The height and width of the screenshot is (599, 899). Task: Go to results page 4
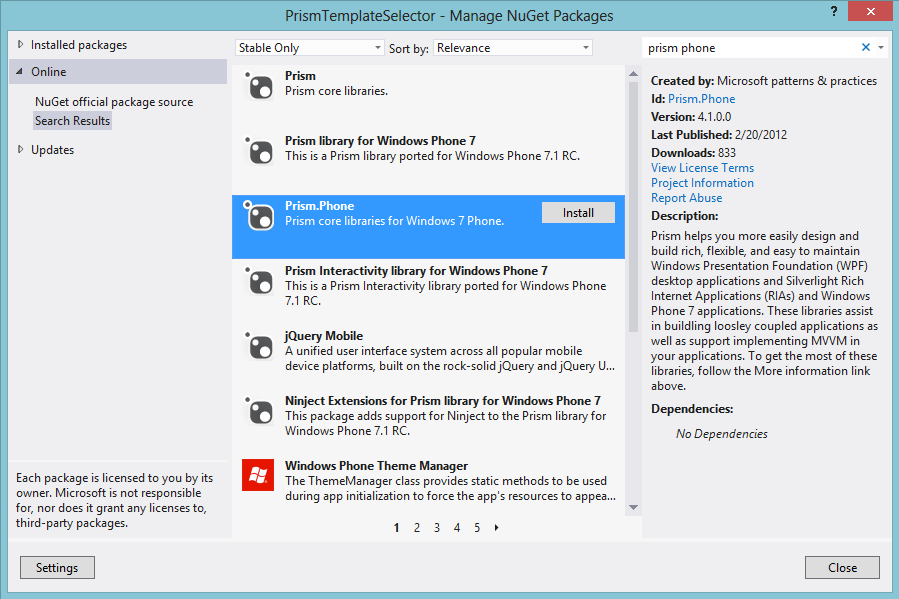(457, 528)
